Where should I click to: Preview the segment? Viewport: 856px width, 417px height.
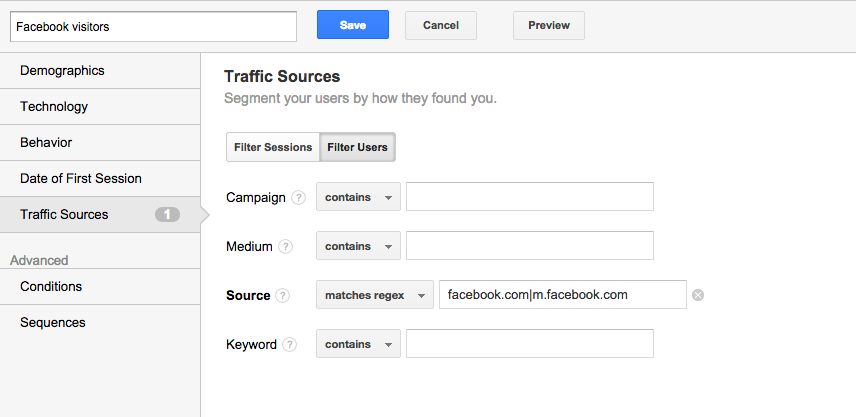(549, 25)
